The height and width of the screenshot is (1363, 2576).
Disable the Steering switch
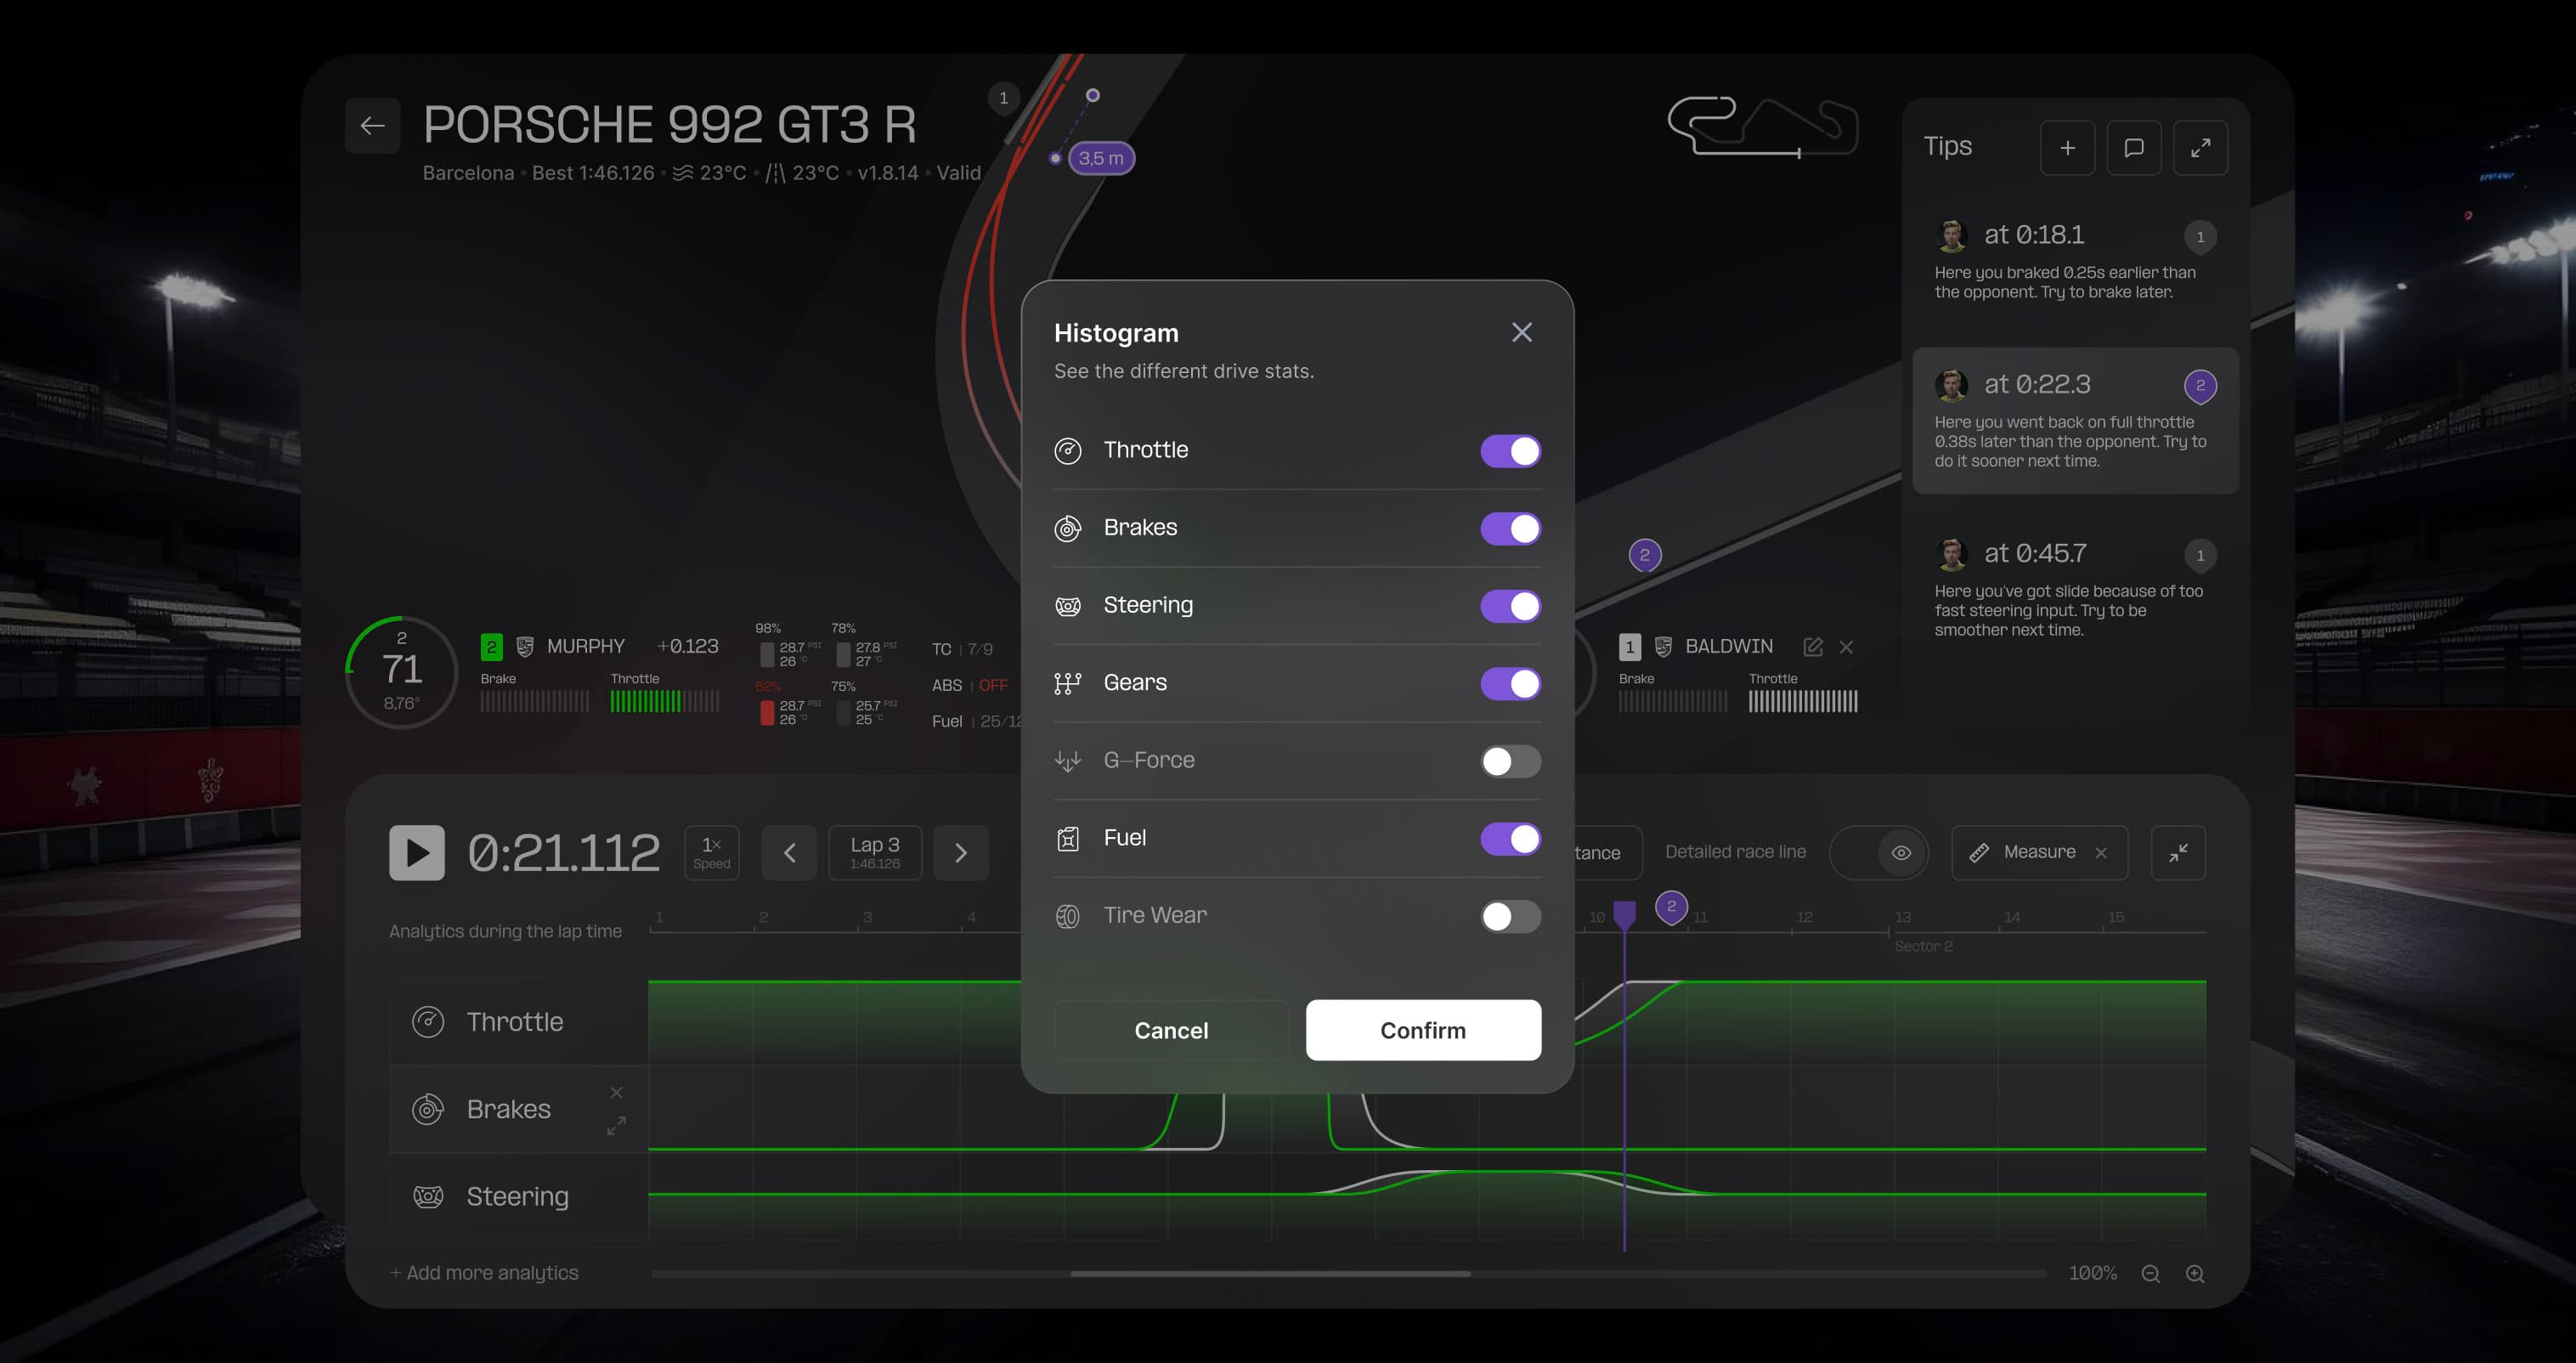tap(1510, 606)
